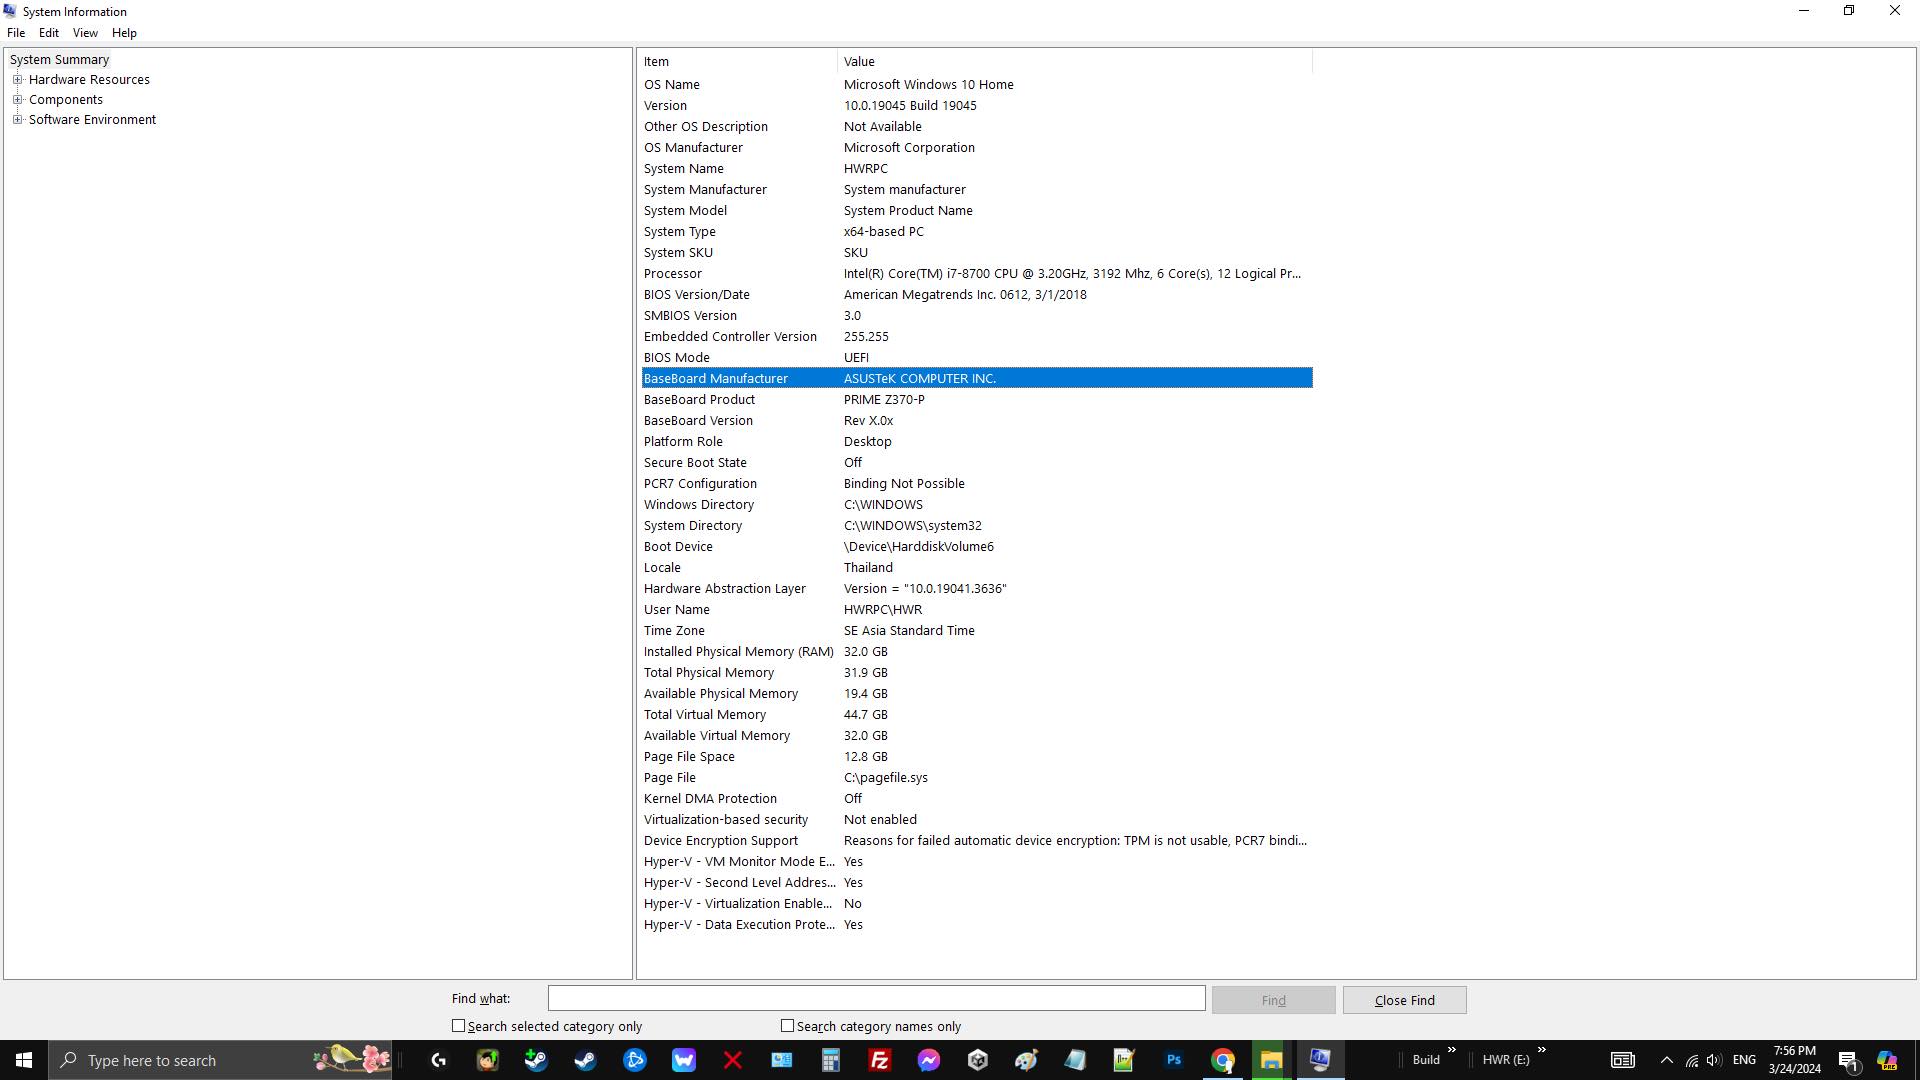Open the Windows Start menu
Screen dimensions: 1920x1080
click(x=24, y=1060)
